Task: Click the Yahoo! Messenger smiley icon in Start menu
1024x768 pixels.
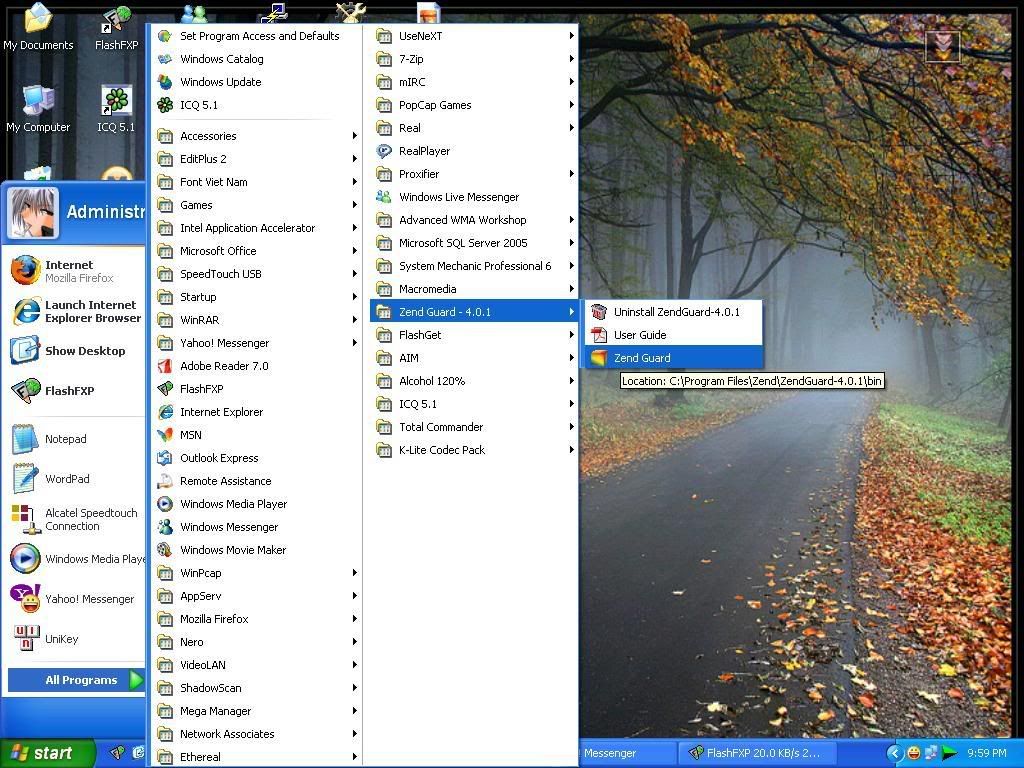Action: point(25,598)
